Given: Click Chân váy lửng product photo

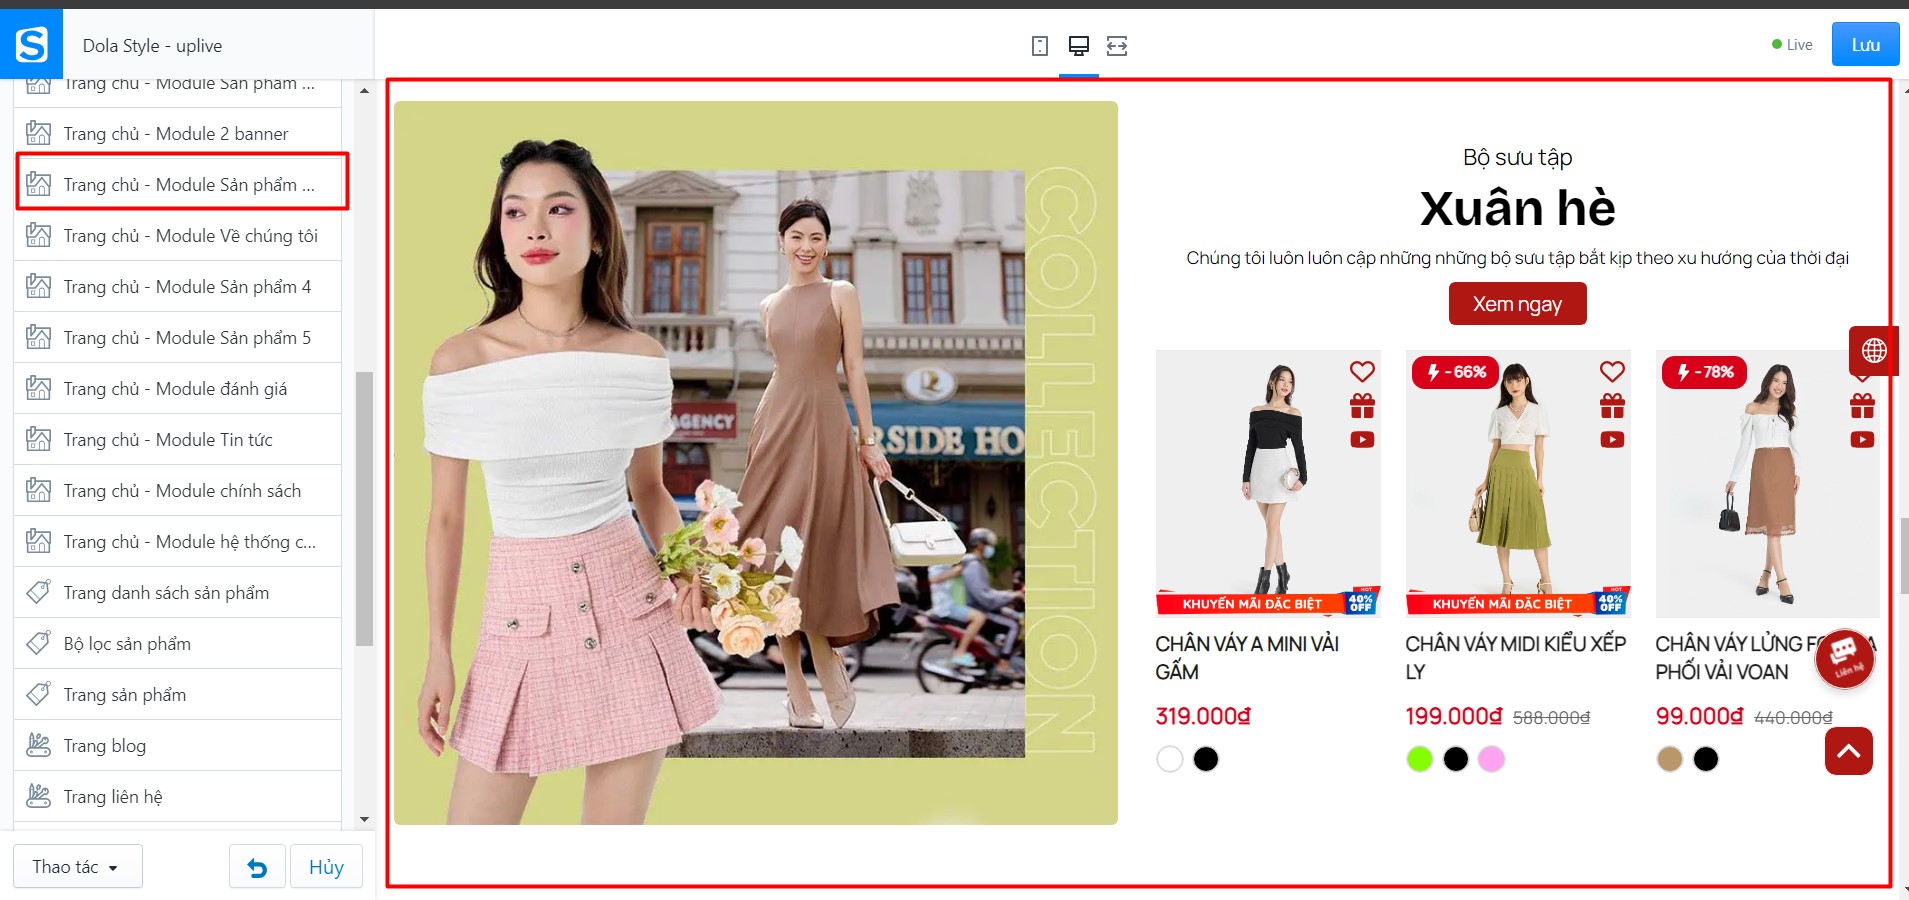Looking at the screenshot, I should (x=1768, y=483).
